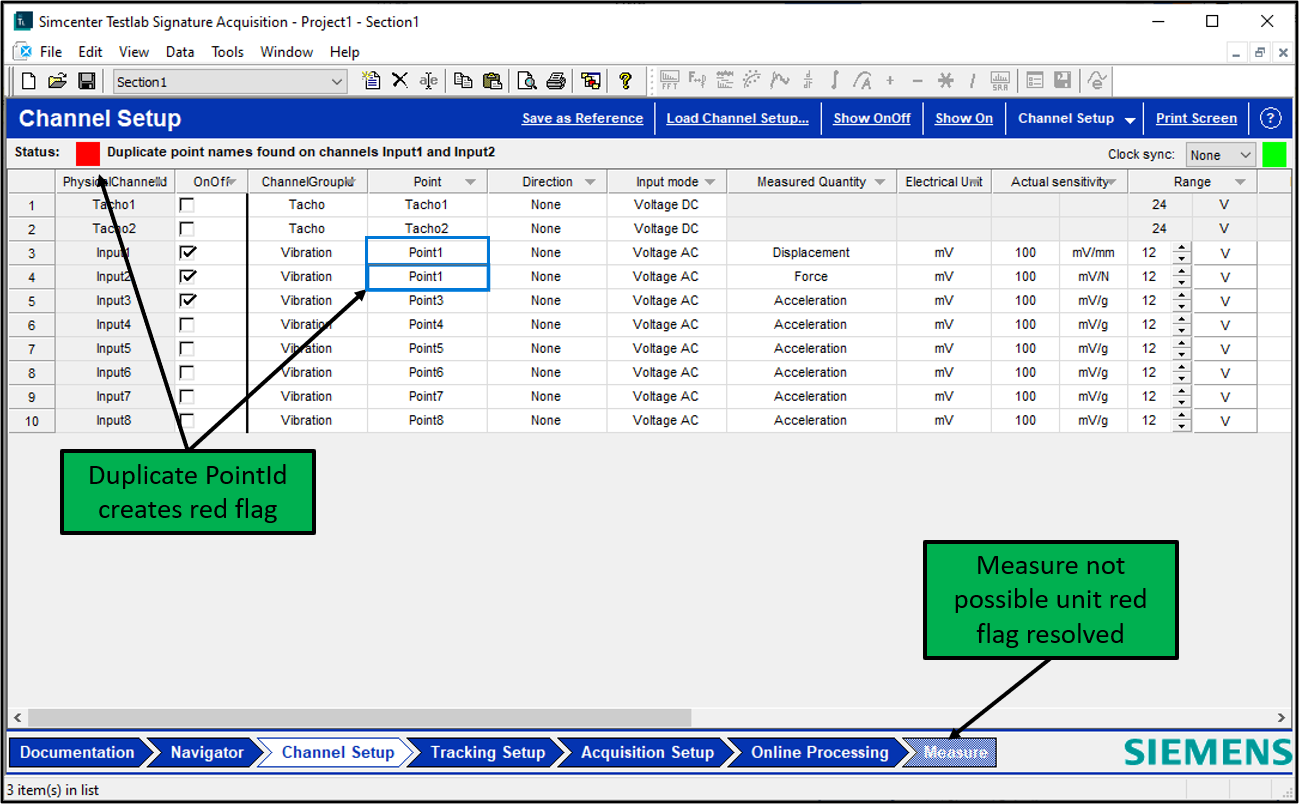Click the yellow question mark help icon
Image resolution: width=1299 pixels, height=804 pixels.
click(625, 81)
